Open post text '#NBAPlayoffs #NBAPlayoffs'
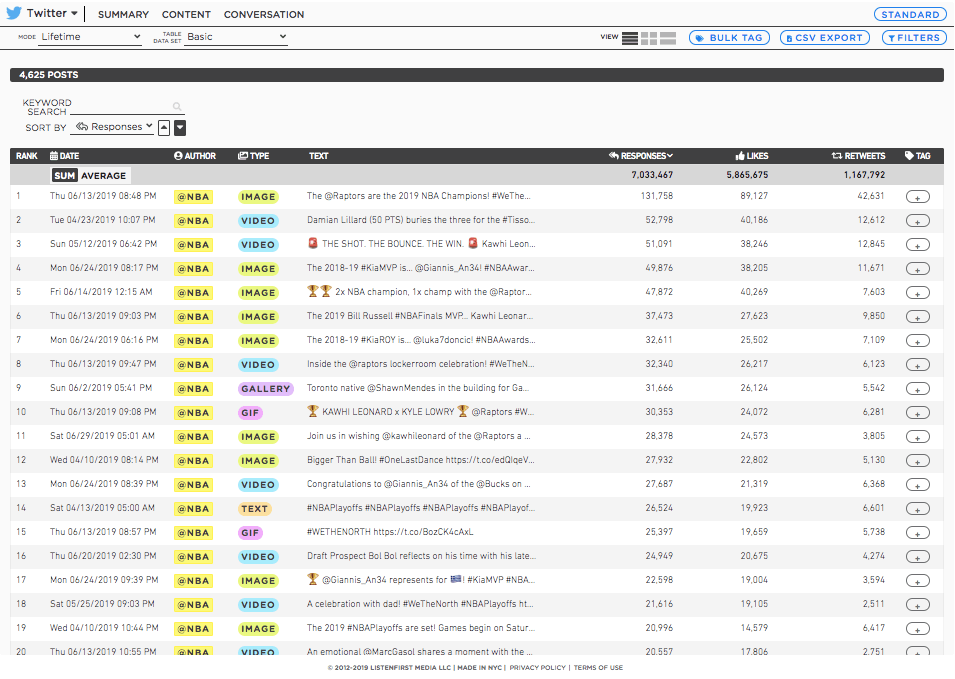955x679 pixels. pyautogui.click(x=421, y=508)
